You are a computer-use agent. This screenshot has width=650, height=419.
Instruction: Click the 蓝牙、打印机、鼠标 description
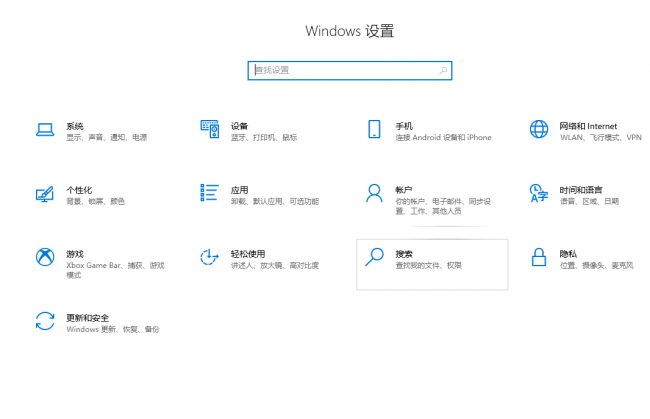tap(264, 137)
